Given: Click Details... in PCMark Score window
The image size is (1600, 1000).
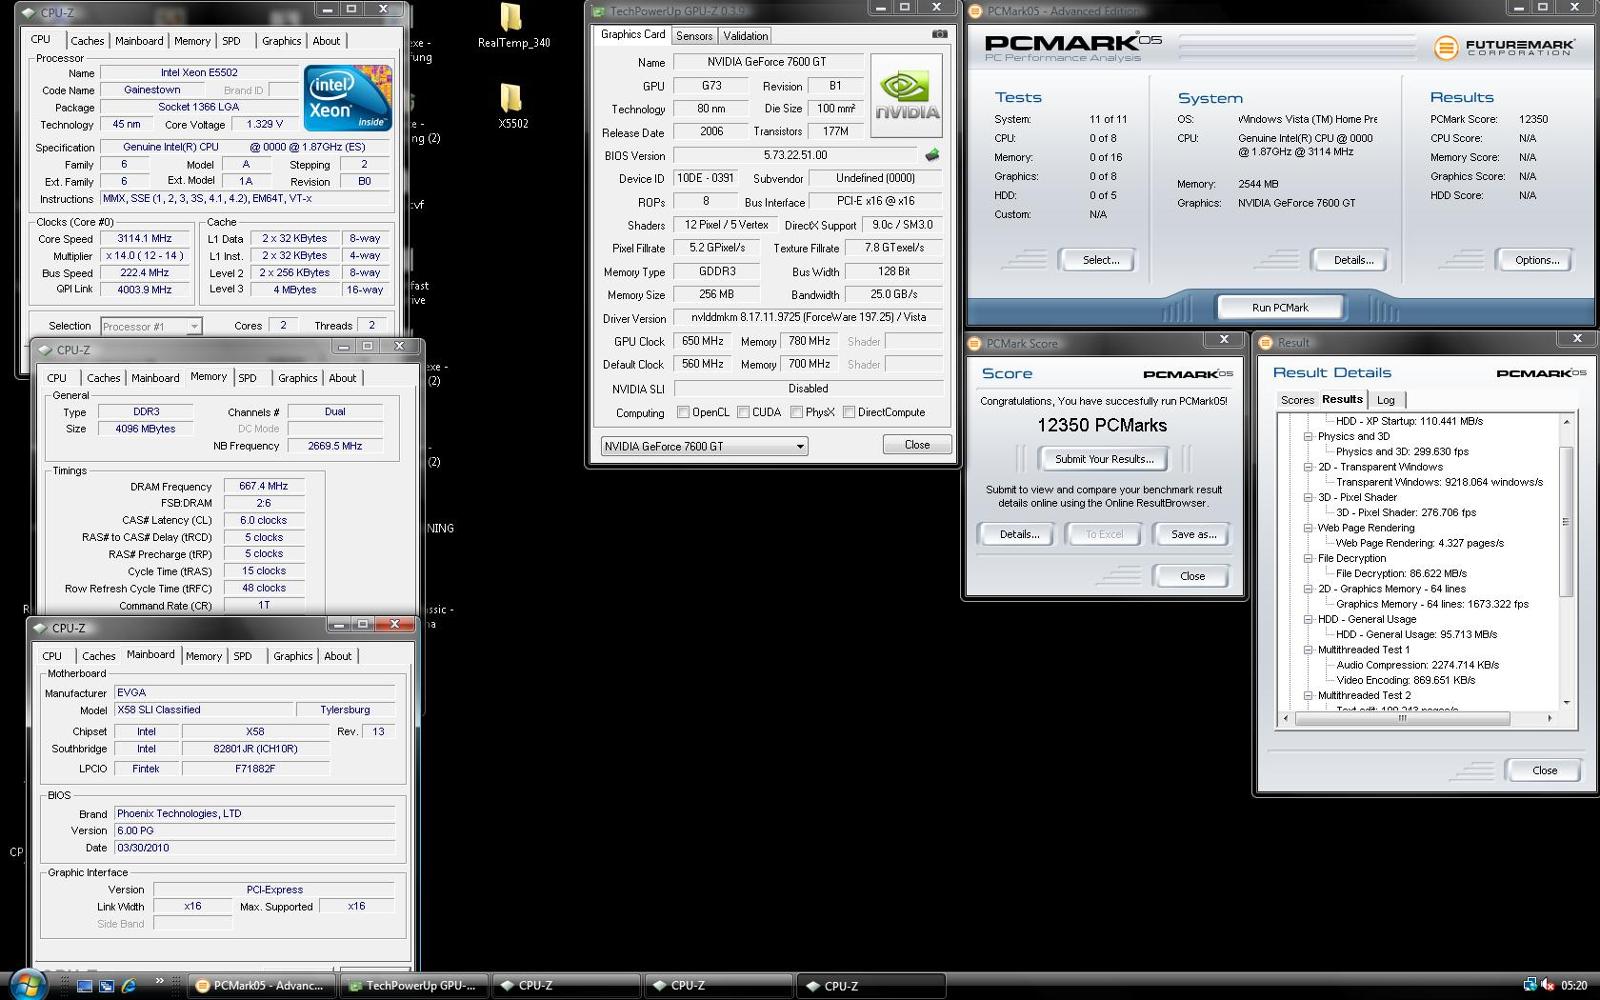Looking at the screenshot, I should coord(1019,534).
